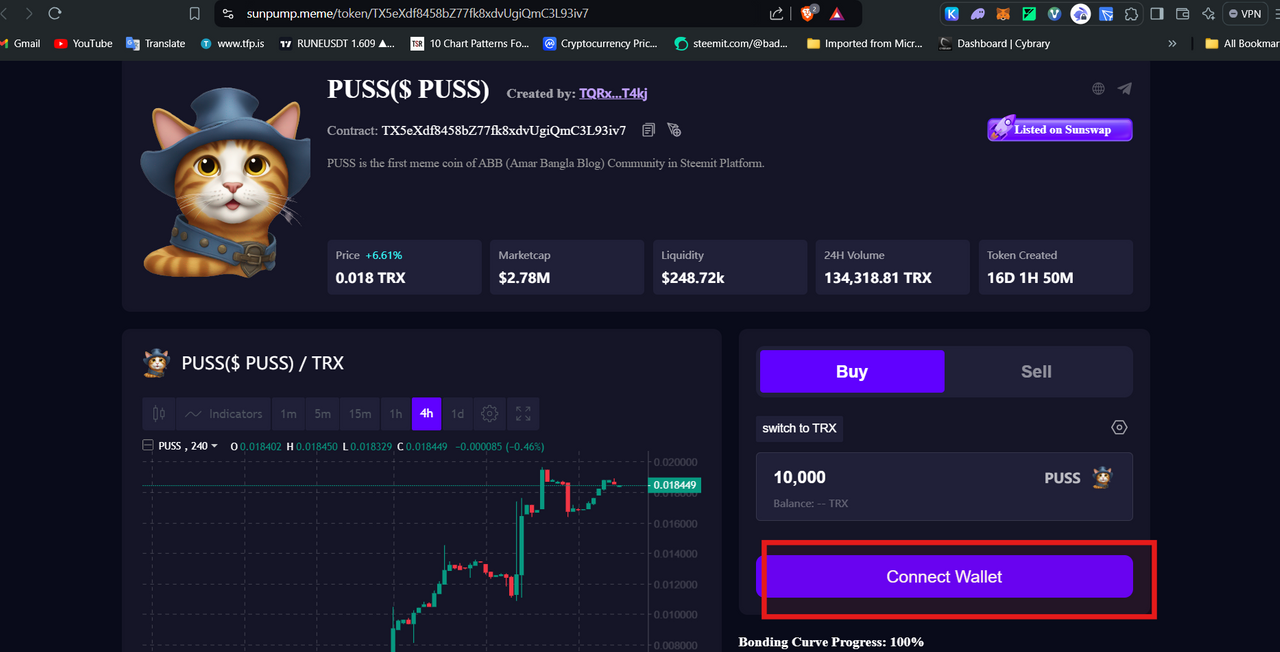Screen dimensions: 1280x652
Task: Open Leo AI sparkle icon
Action: click(x=1208, y=14)
